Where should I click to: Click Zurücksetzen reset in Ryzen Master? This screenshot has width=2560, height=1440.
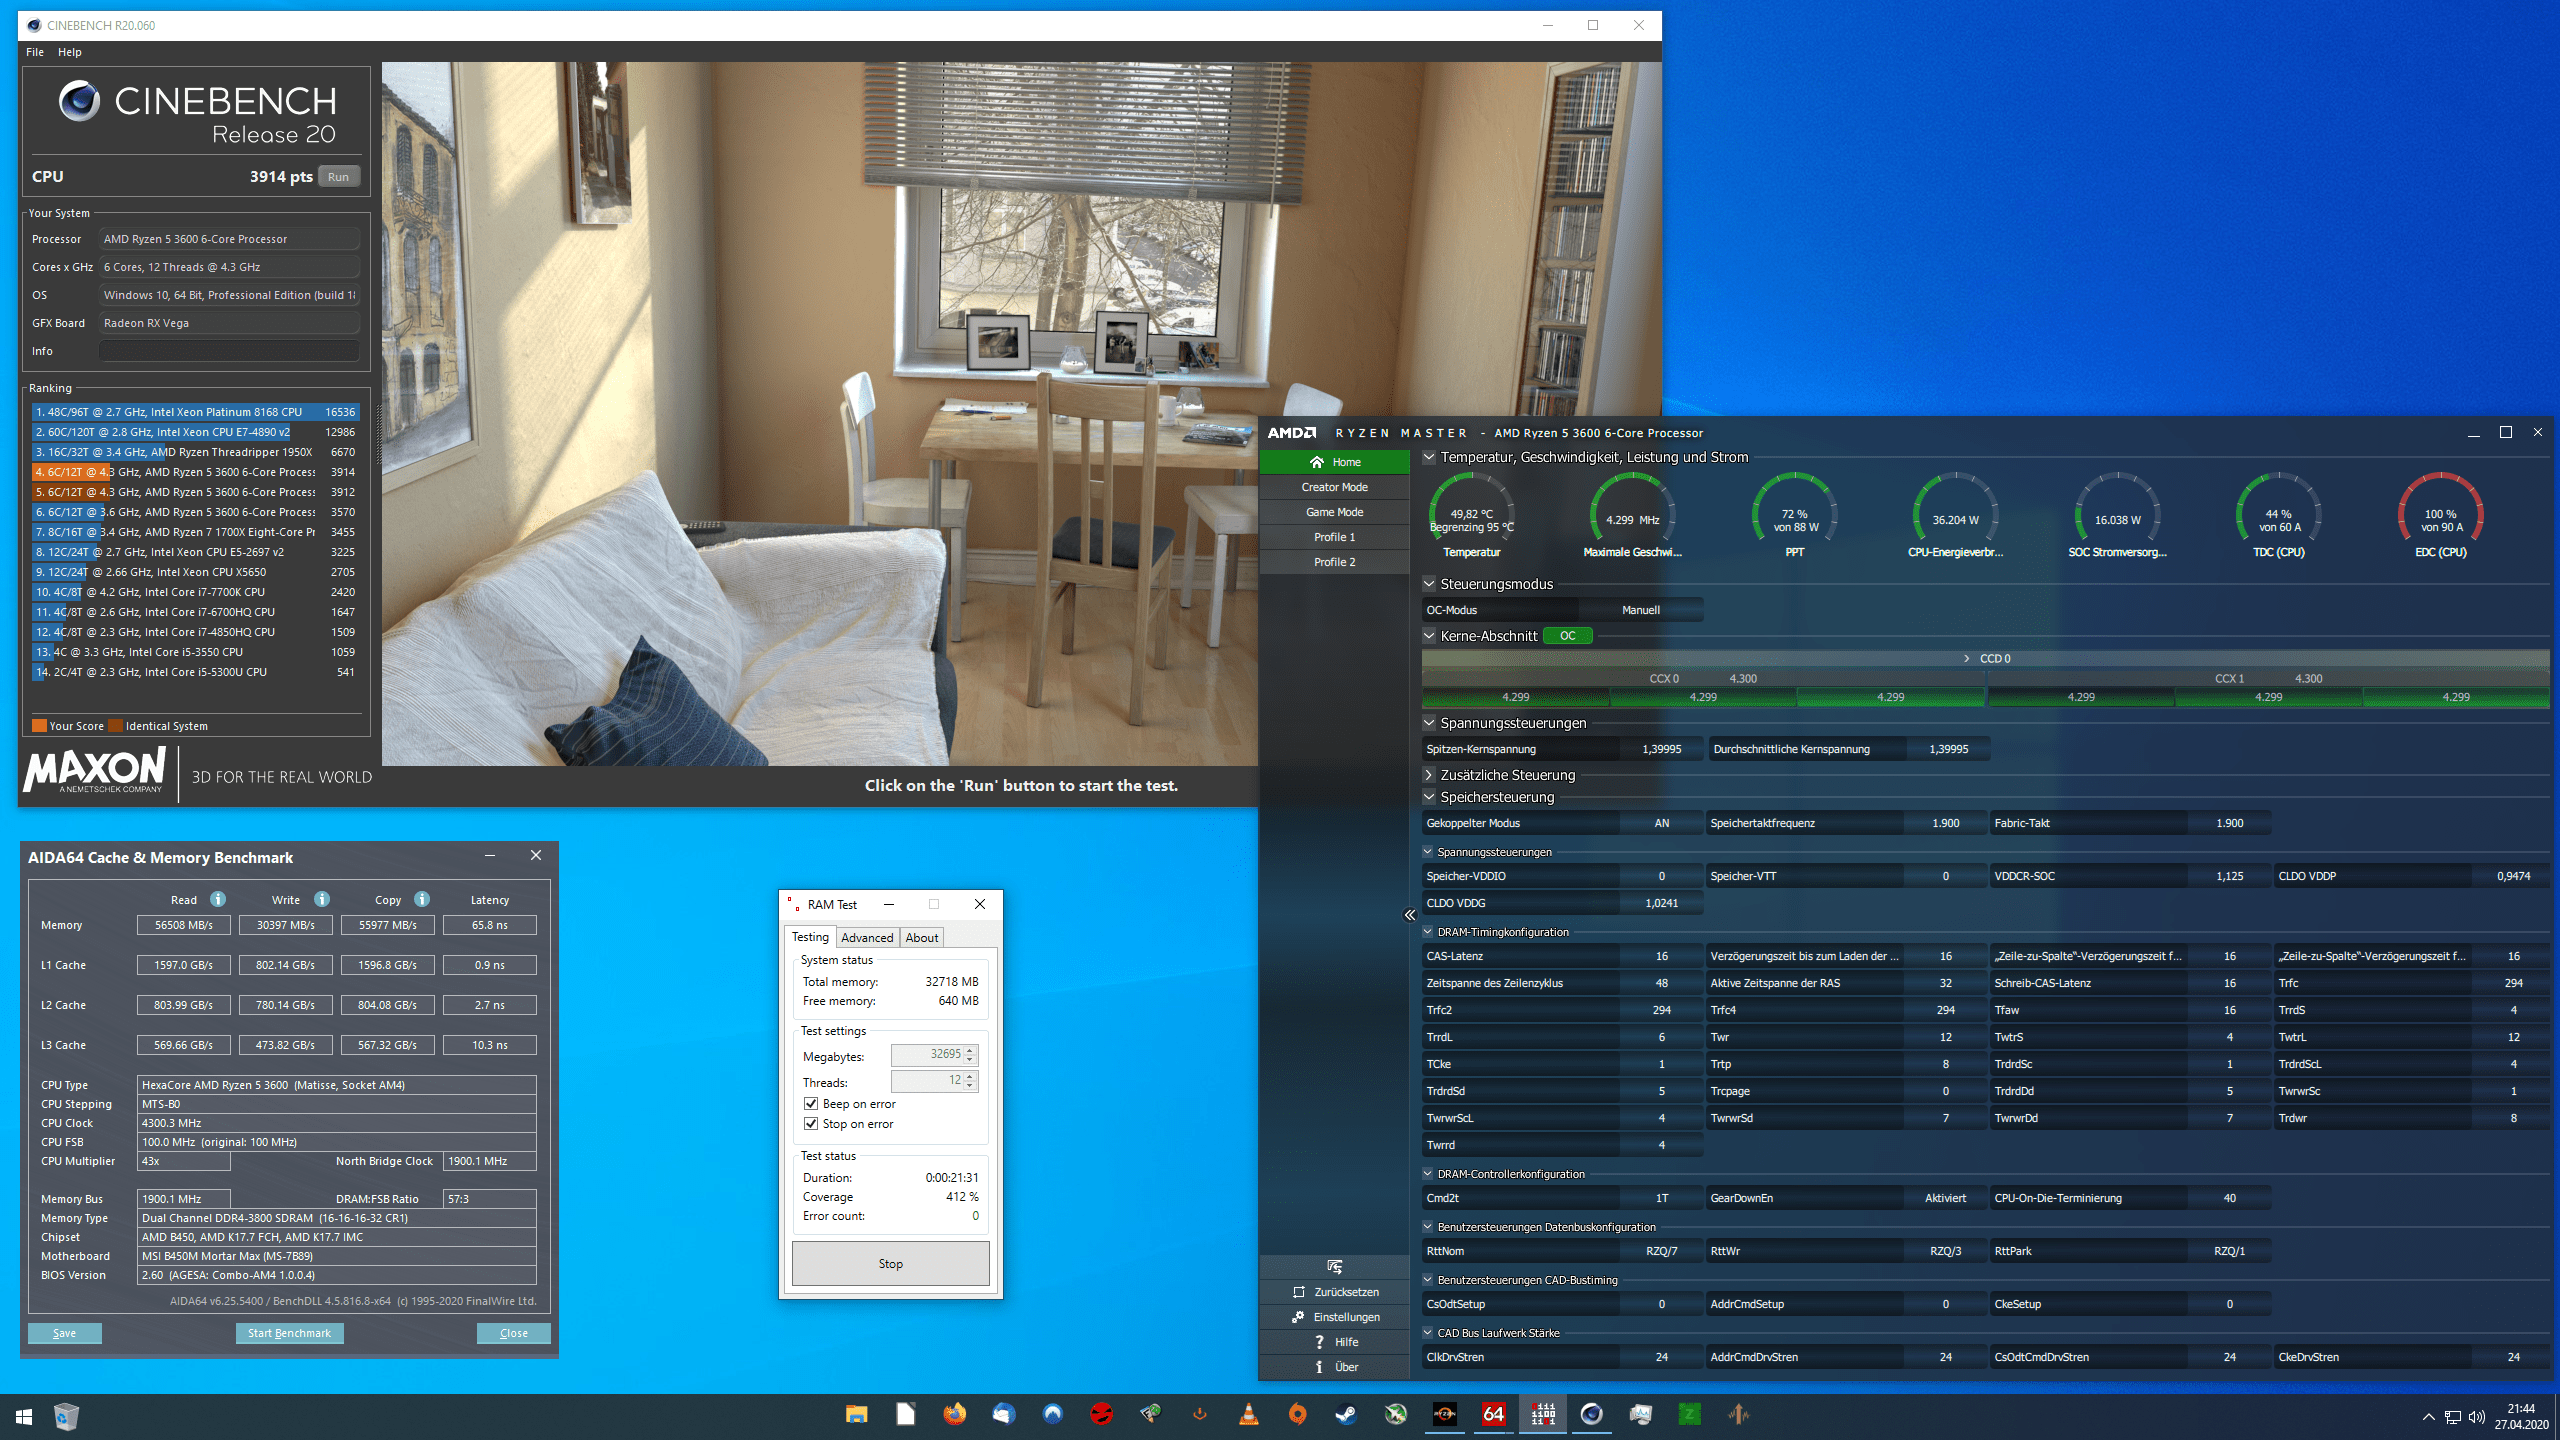(1334, 1292)
